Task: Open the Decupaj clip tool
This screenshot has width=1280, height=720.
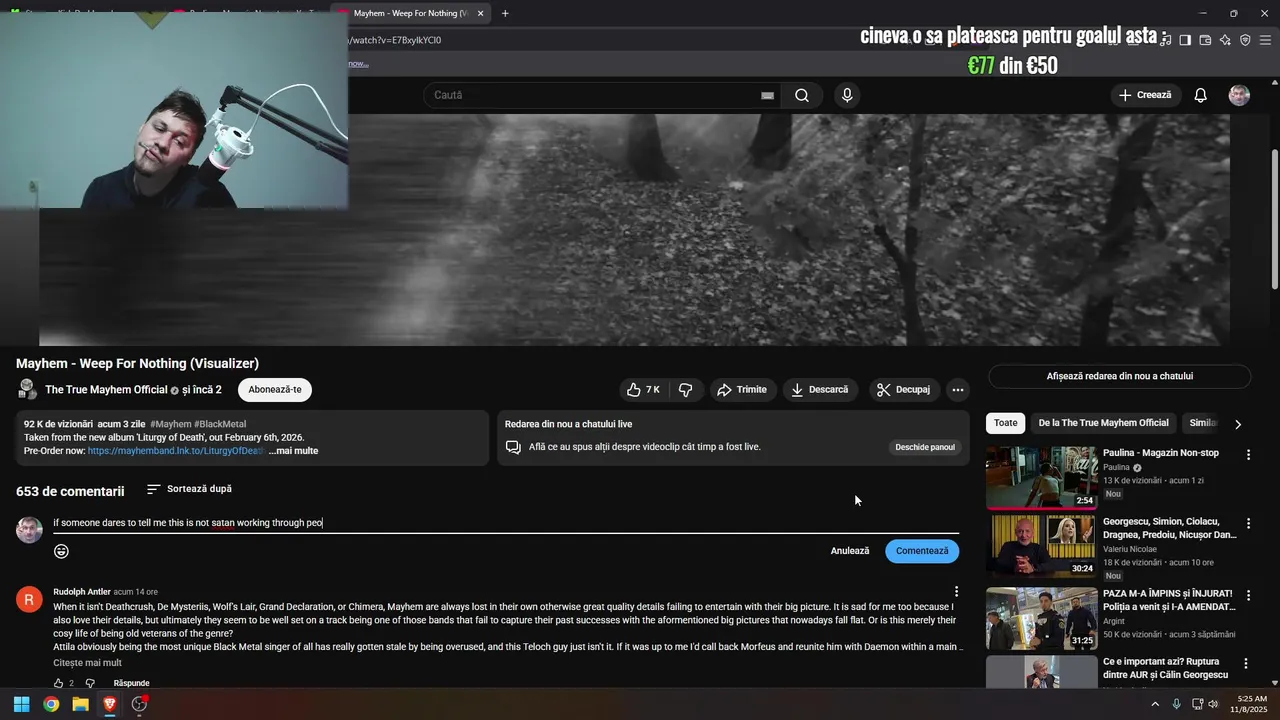Action: (903, 390)
